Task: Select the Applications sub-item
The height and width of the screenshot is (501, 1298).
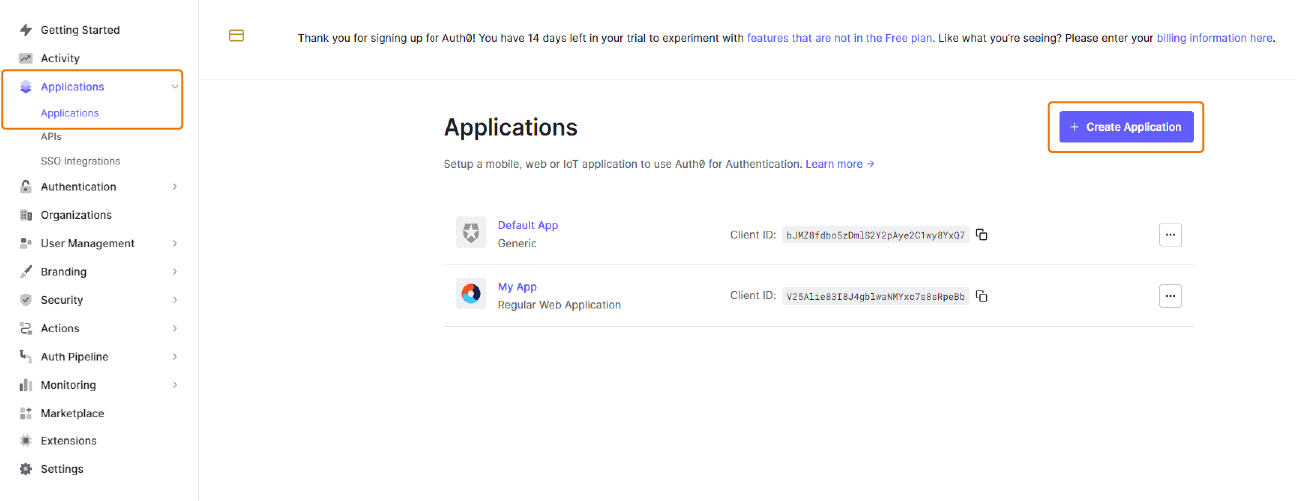Action: [70, 113]
